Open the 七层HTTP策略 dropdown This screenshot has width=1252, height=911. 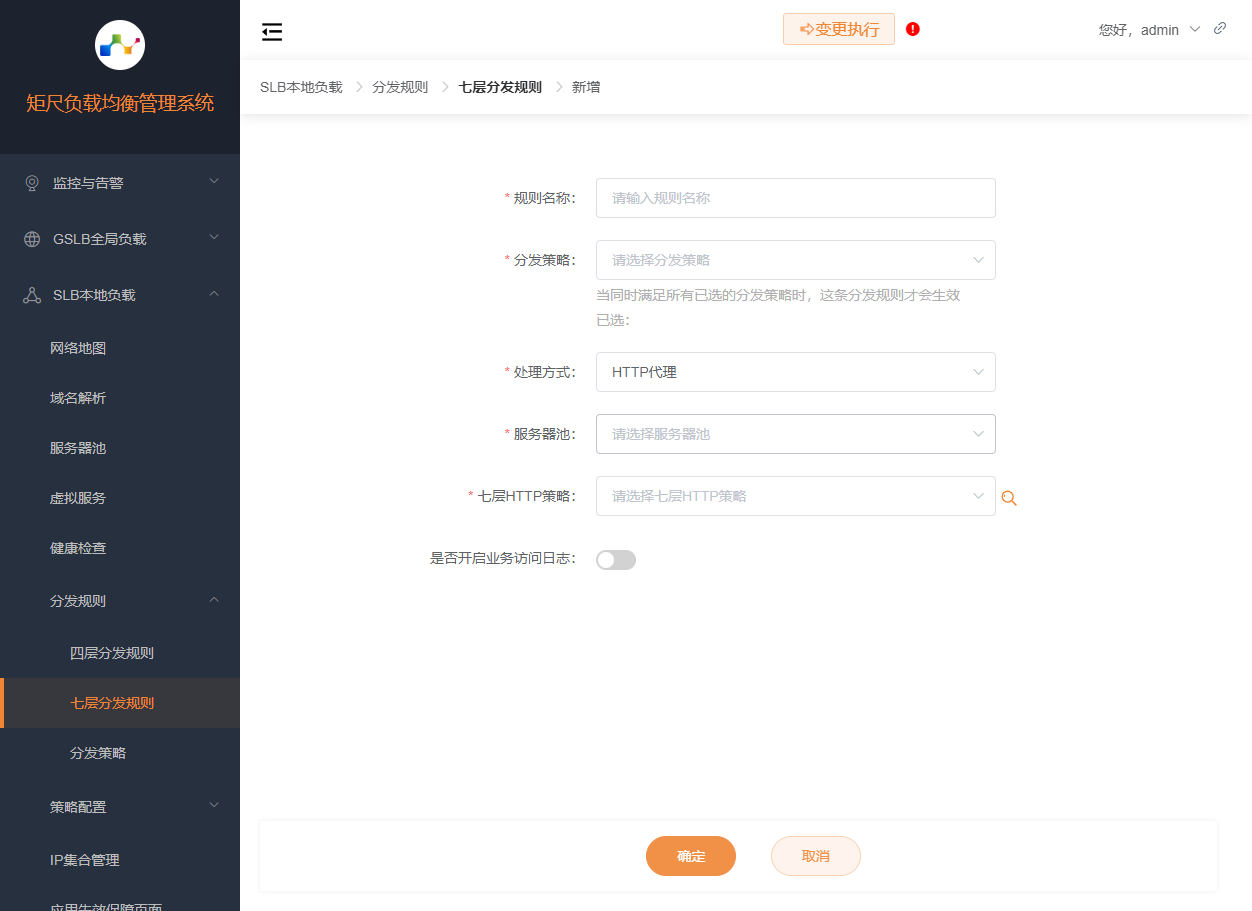coord(796,496)
